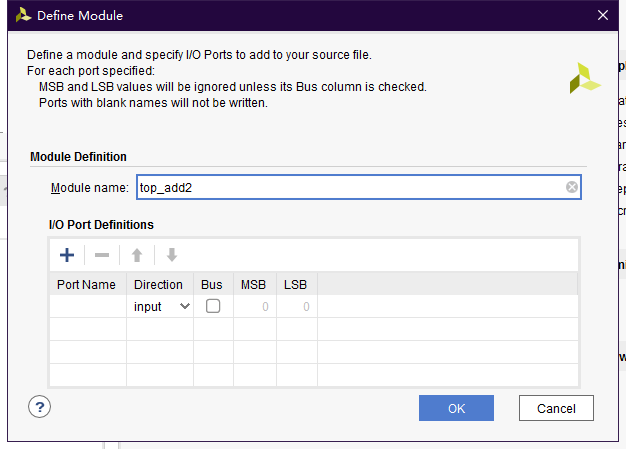Enable the Bus checkbox in first row
The width and height of the screenshot is (626, 449).
(x=213, y=307)
